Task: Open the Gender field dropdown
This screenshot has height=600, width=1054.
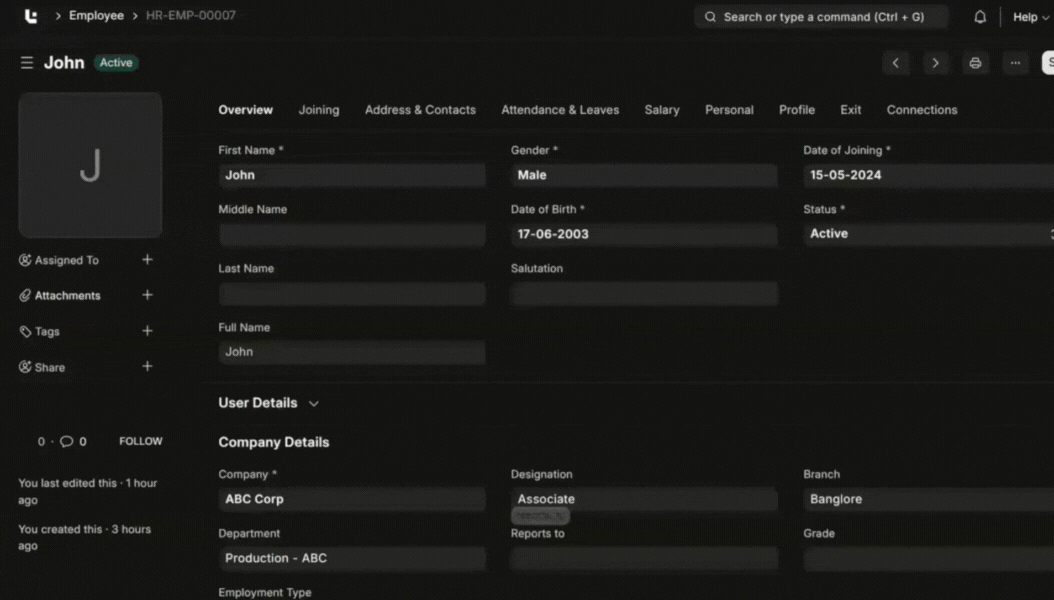Action: click(644, 175)
